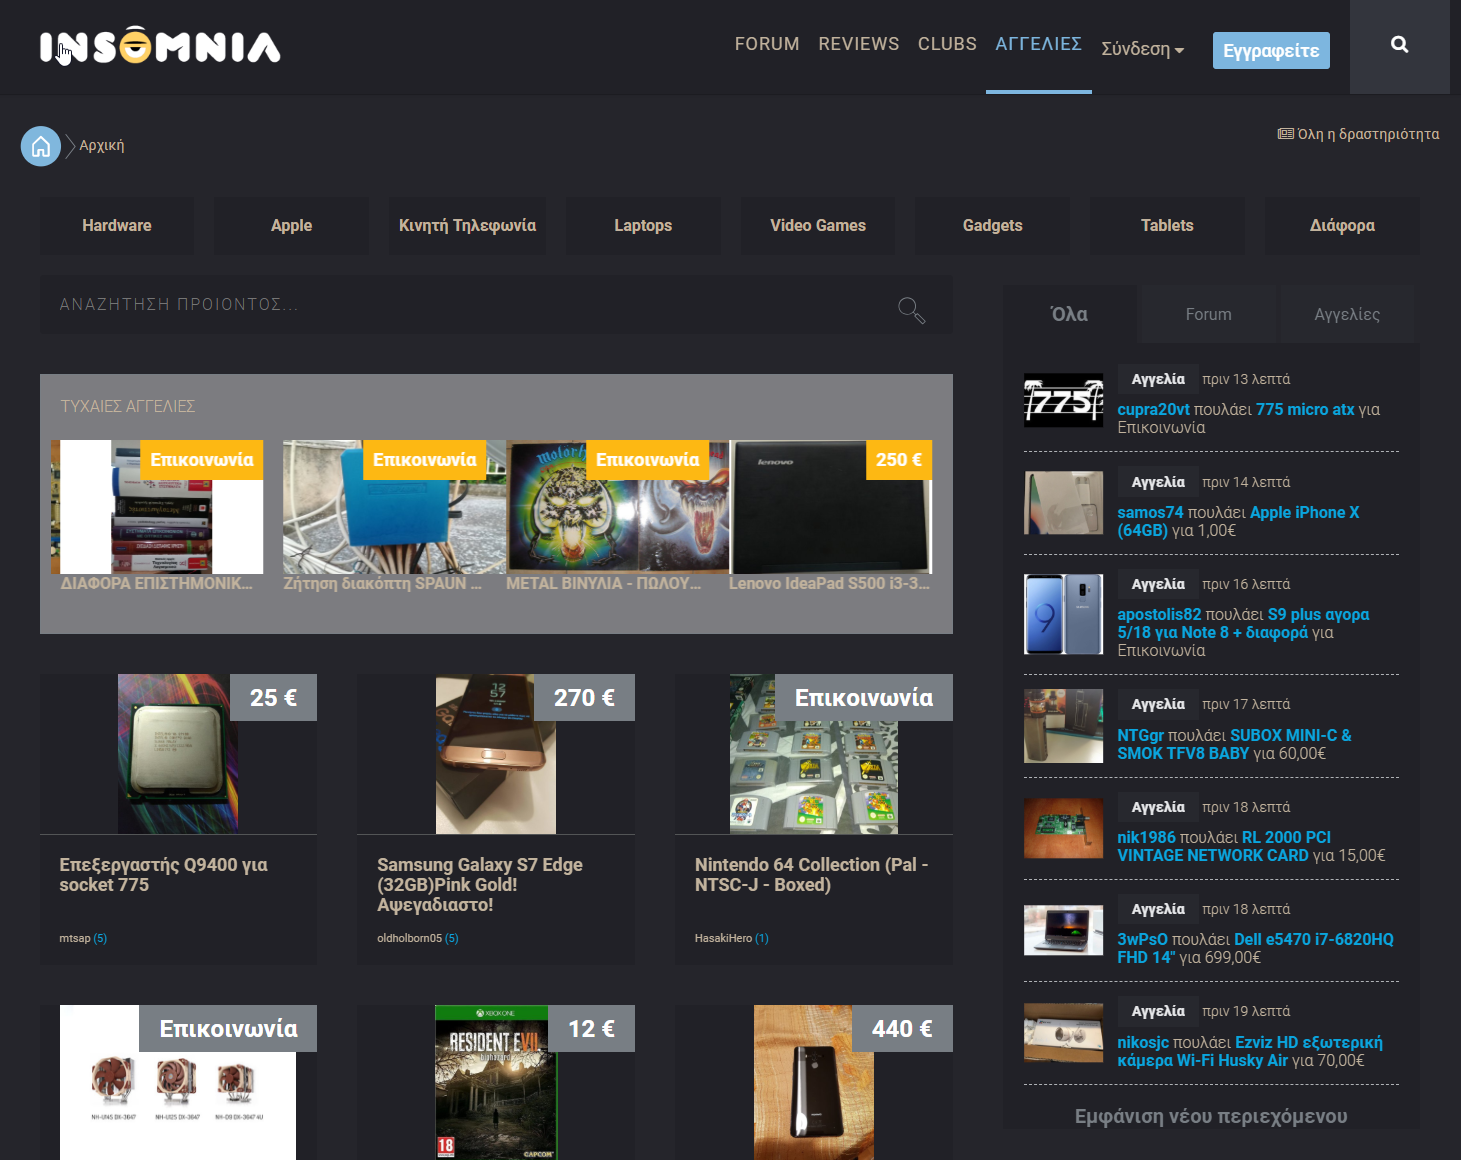
Task: Click the Ezviz camera feed thumbnail
Action: point(1063,1032)
